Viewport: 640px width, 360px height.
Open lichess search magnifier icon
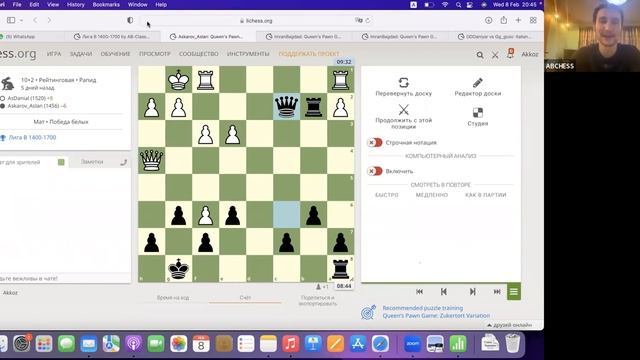480,55
